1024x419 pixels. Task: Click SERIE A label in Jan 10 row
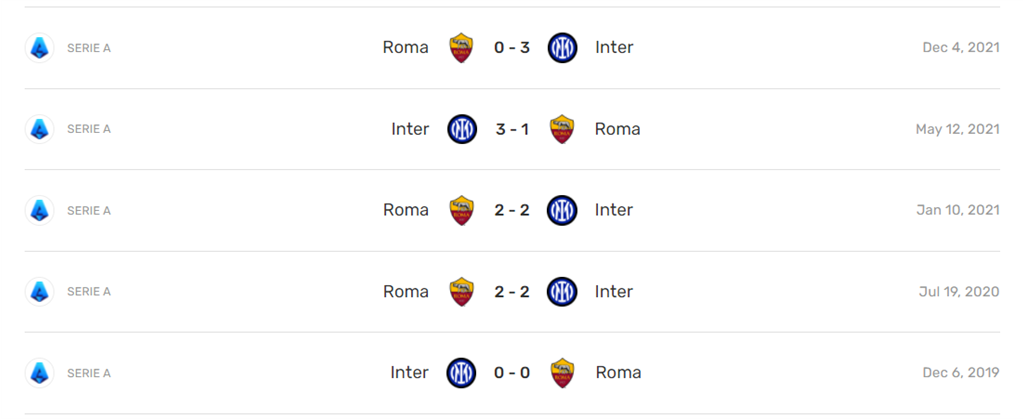tap(89, 210)
